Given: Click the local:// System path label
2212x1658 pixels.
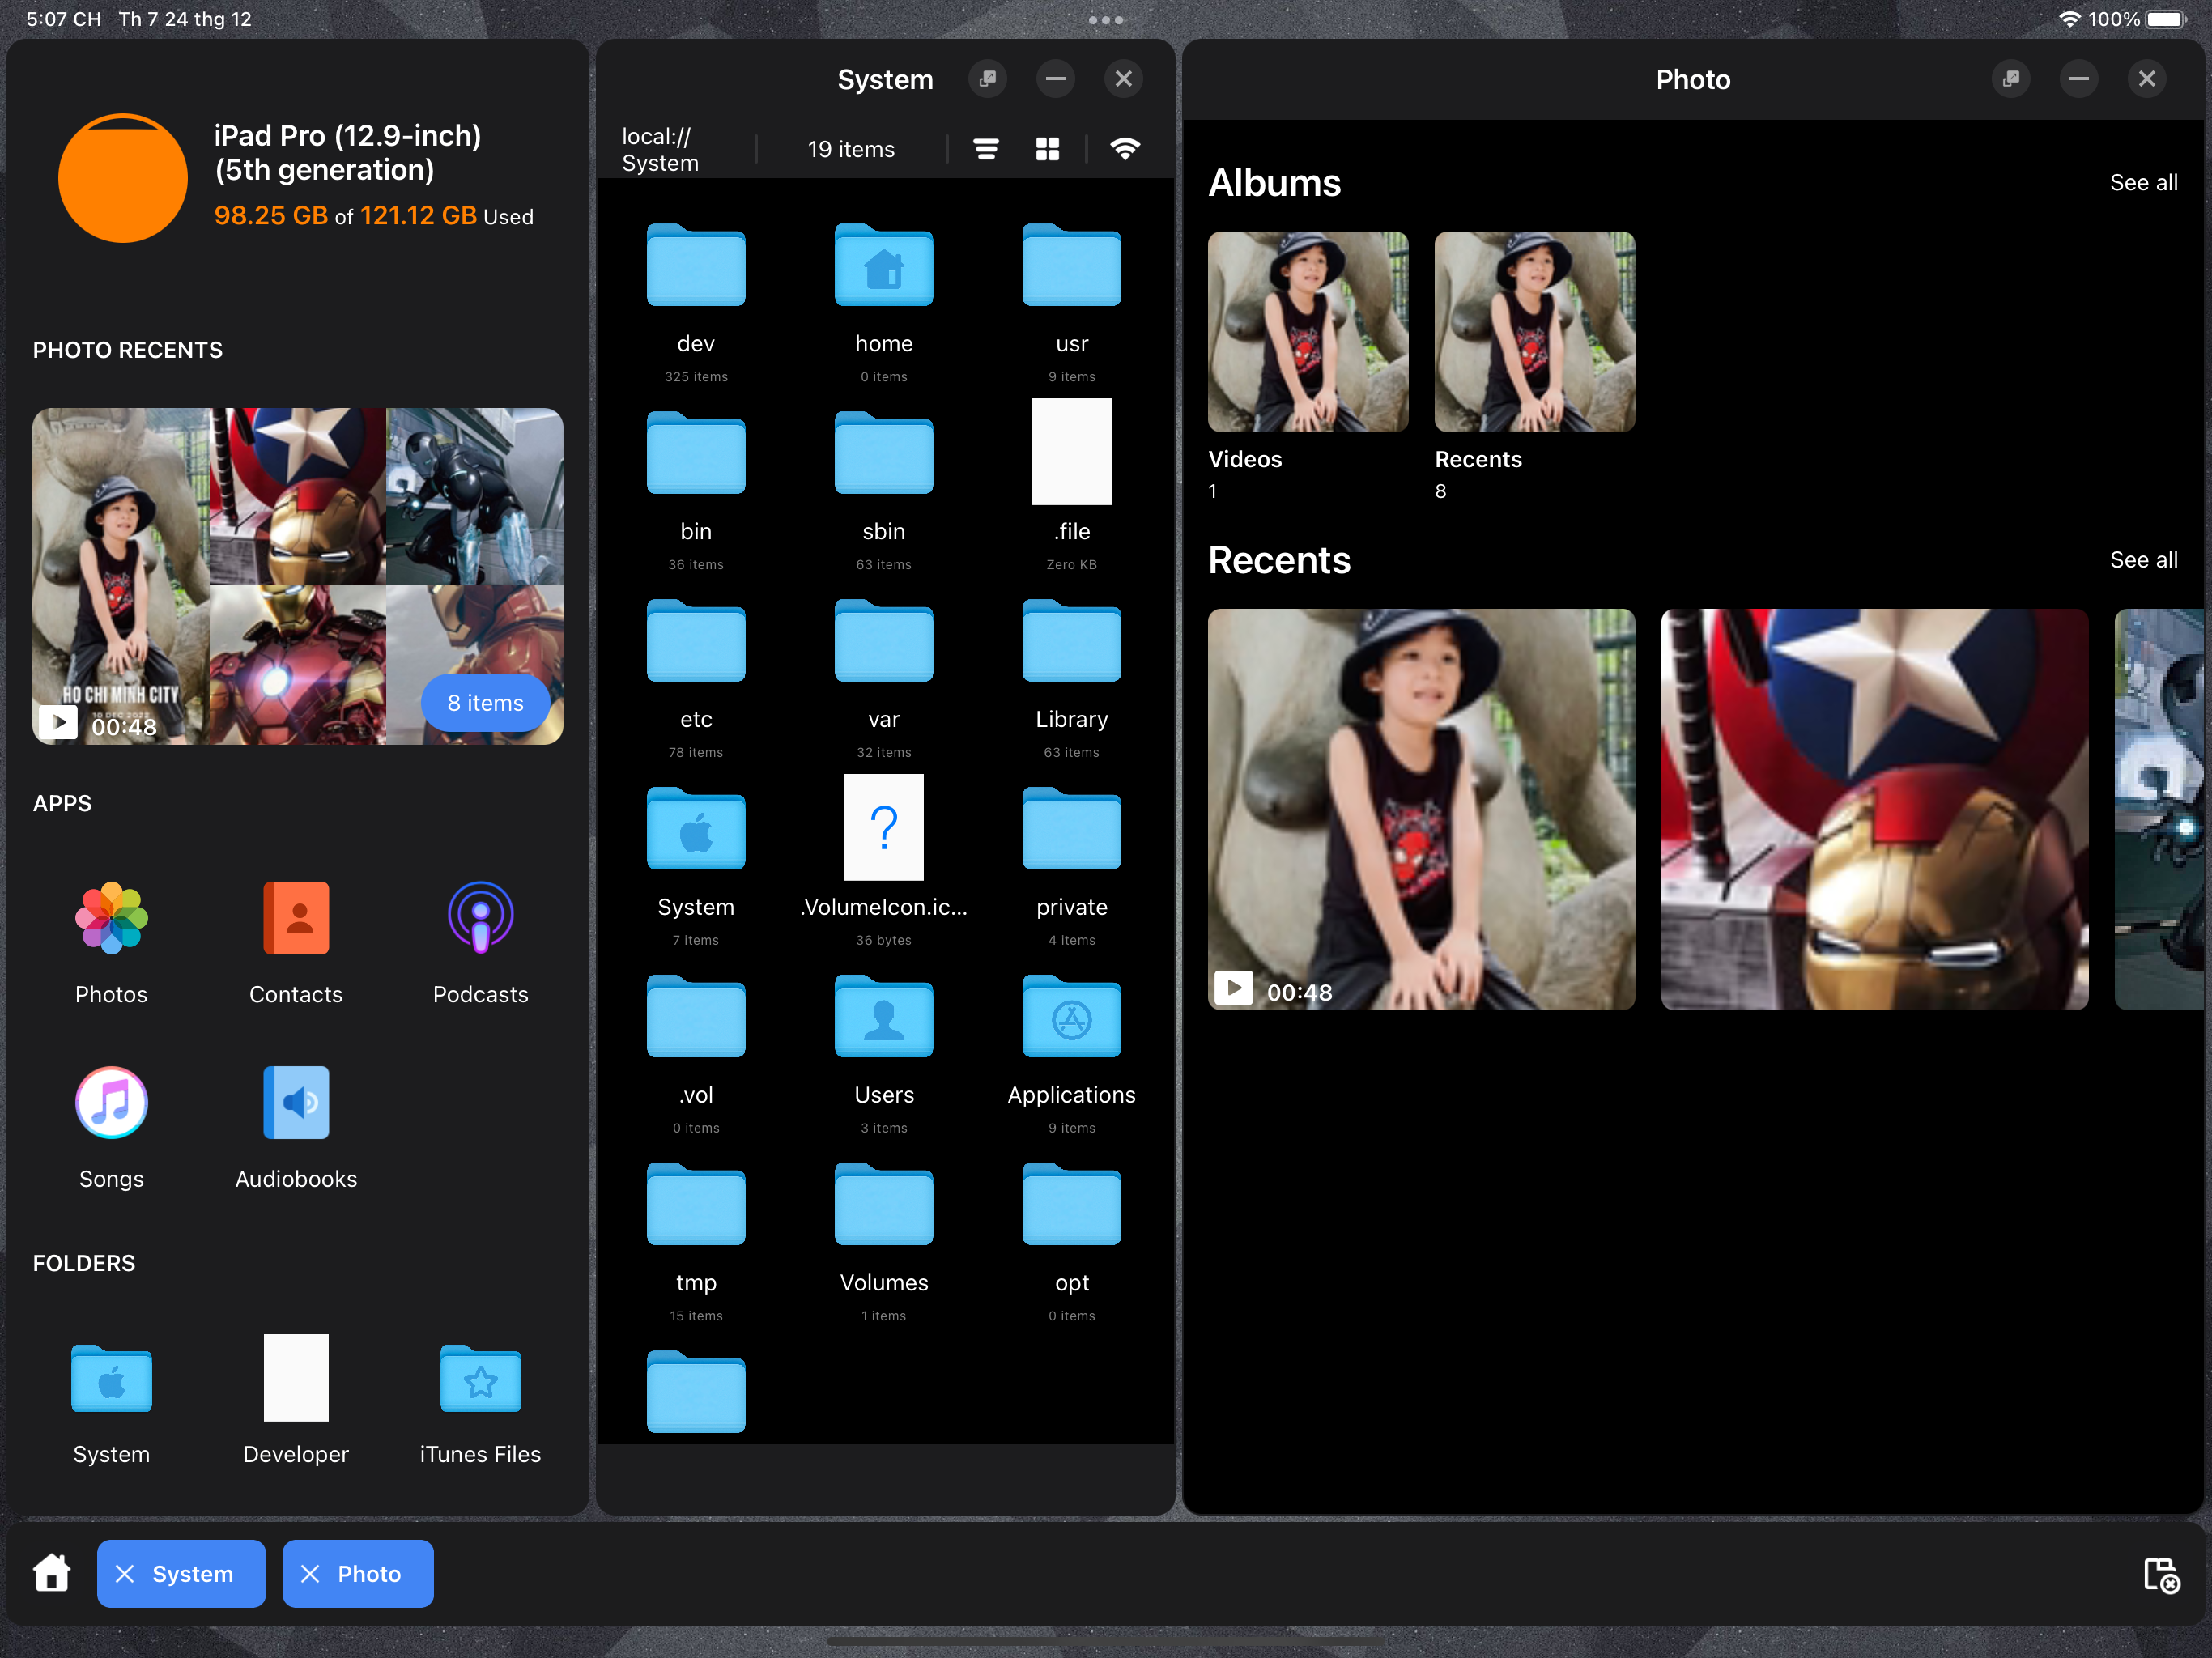Looking at the screenshot, I should click(660, 149).
